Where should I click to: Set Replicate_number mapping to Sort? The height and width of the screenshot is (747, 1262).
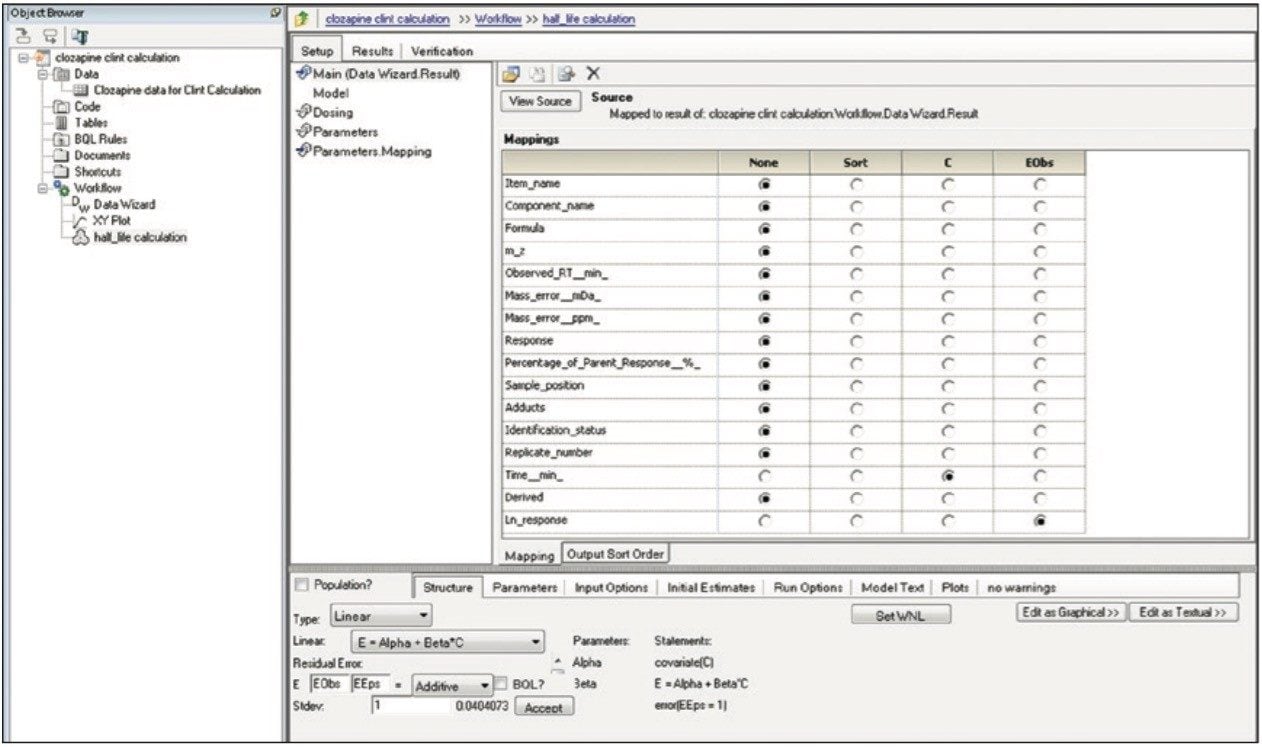(855, 453)
